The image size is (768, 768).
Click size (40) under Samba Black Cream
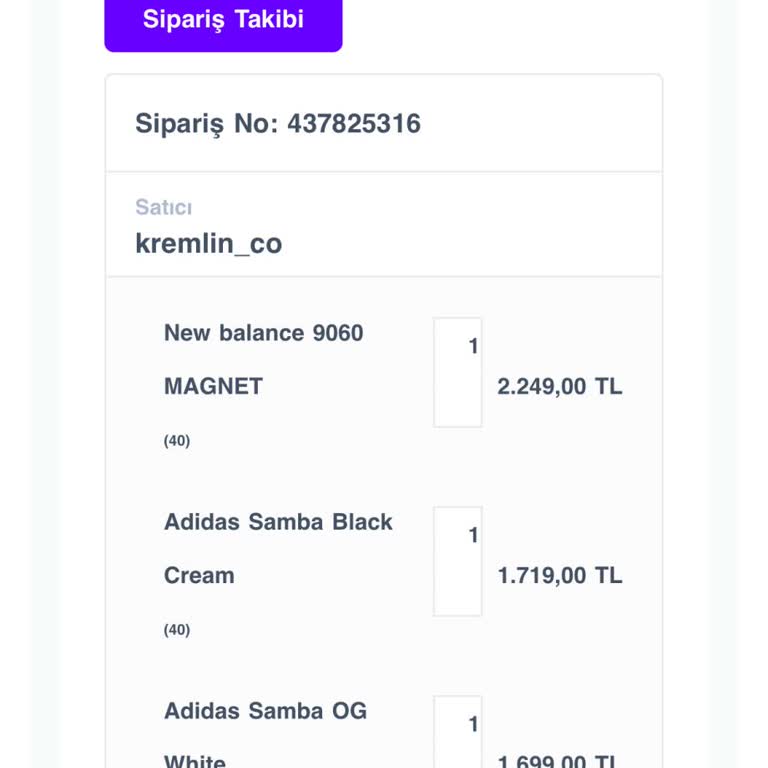(177, 630)
